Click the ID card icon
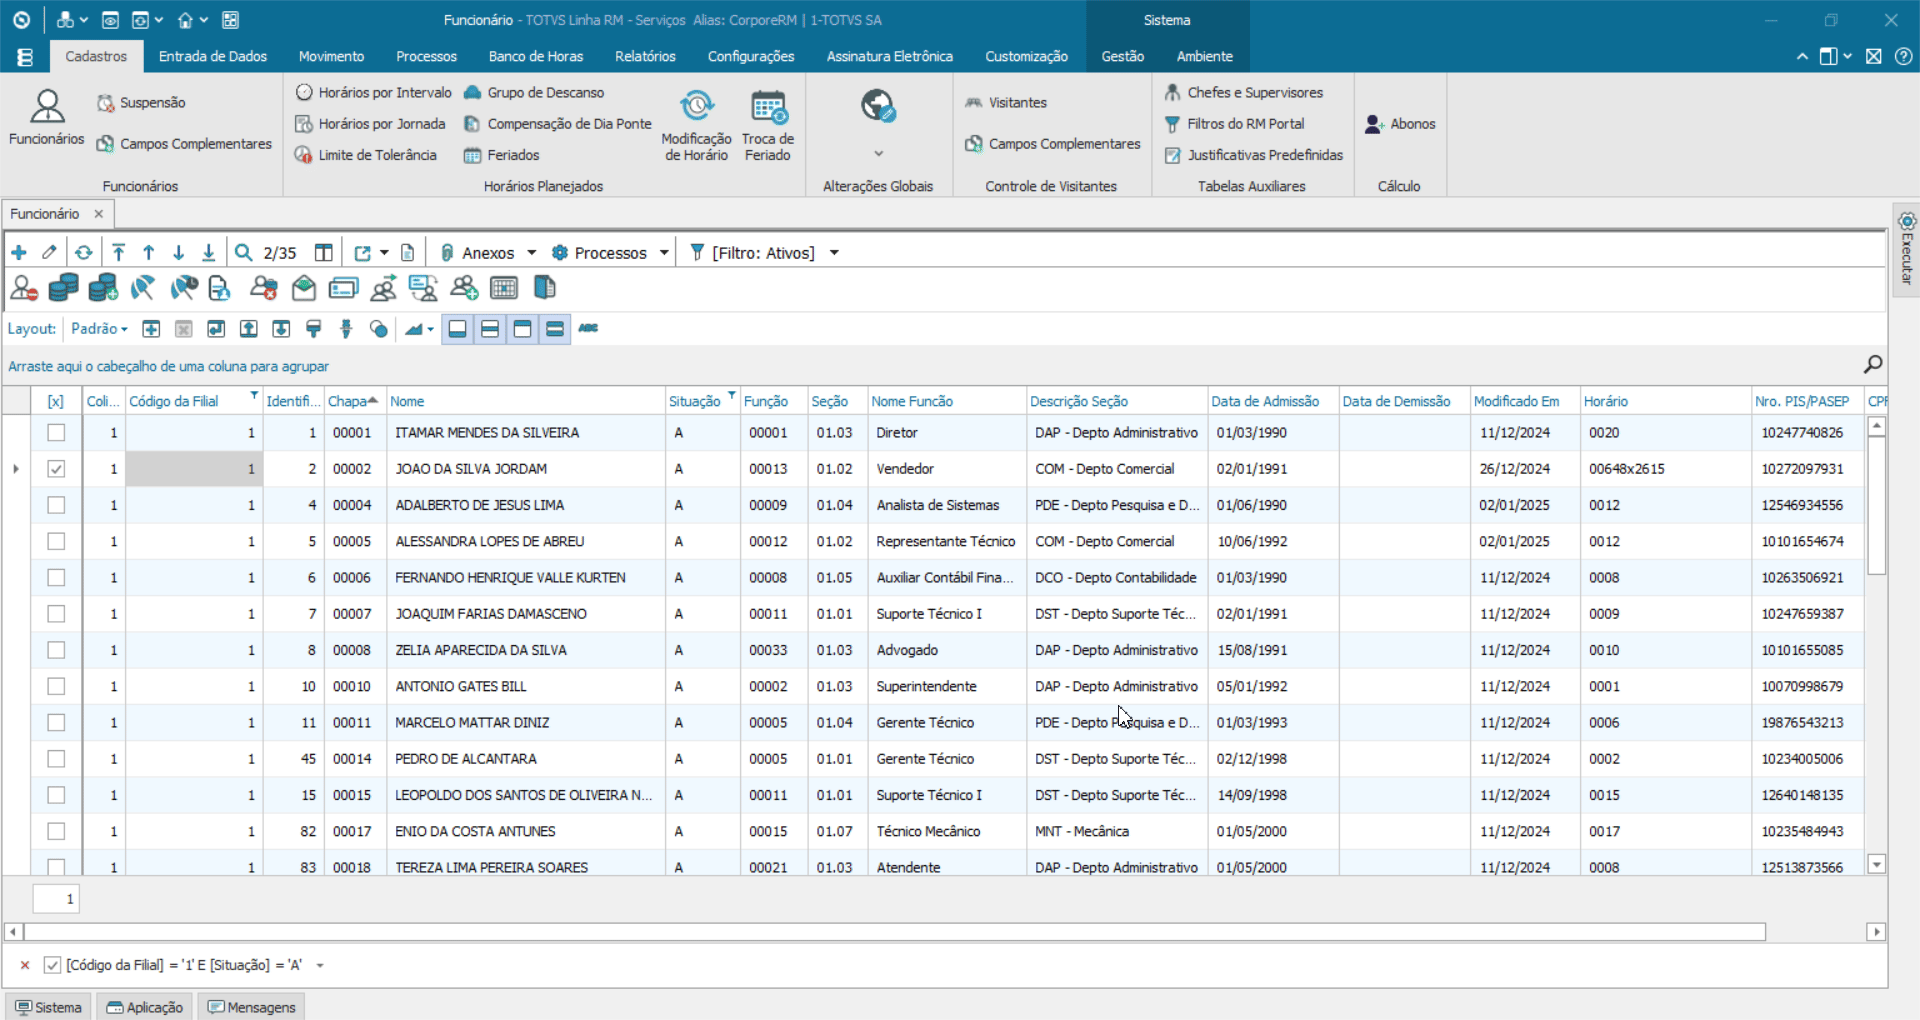 pyautogui.click(x=343, y=289)
